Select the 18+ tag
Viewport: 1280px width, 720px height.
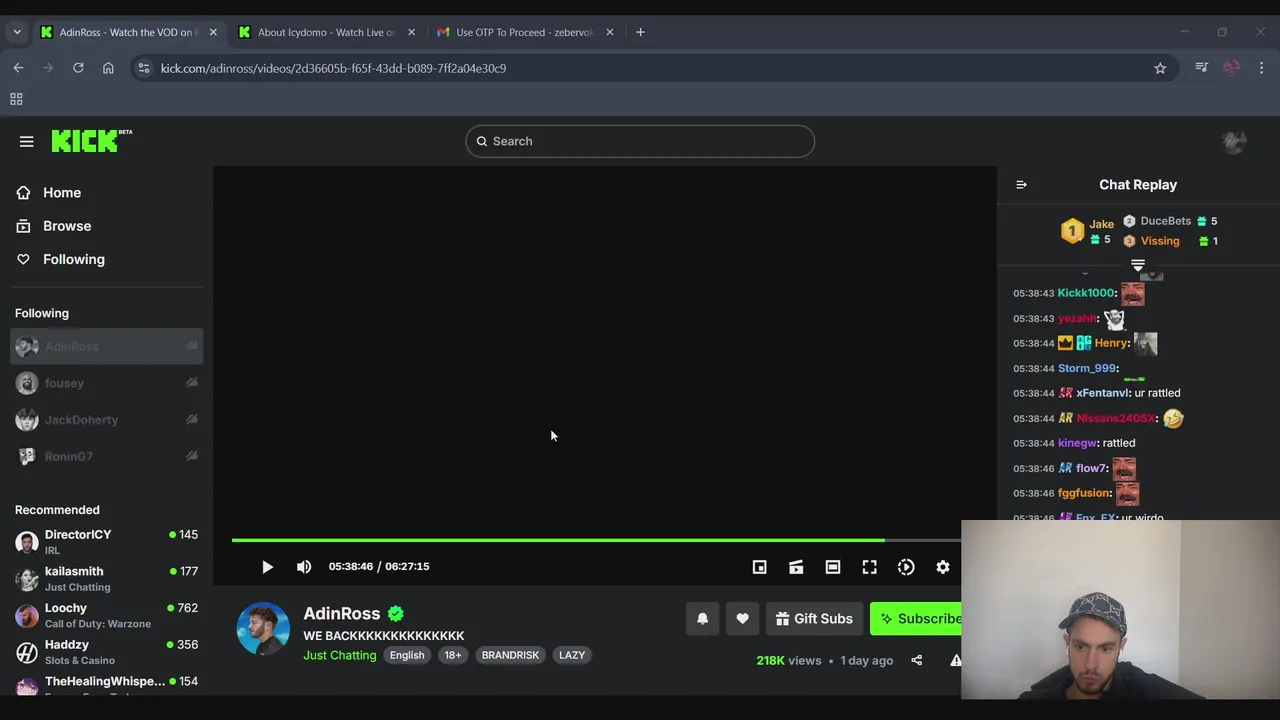pyautogui.click(x=453, y=655)
